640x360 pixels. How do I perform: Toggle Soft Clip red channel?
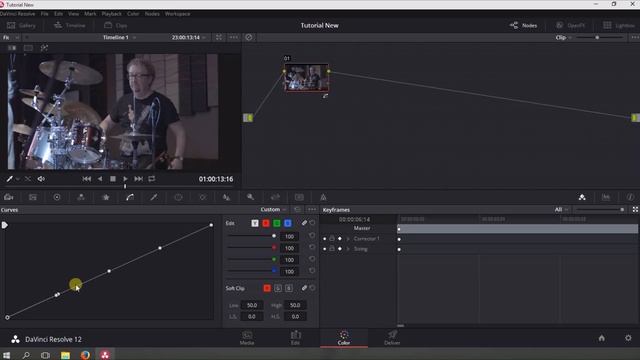pos(267,288)
